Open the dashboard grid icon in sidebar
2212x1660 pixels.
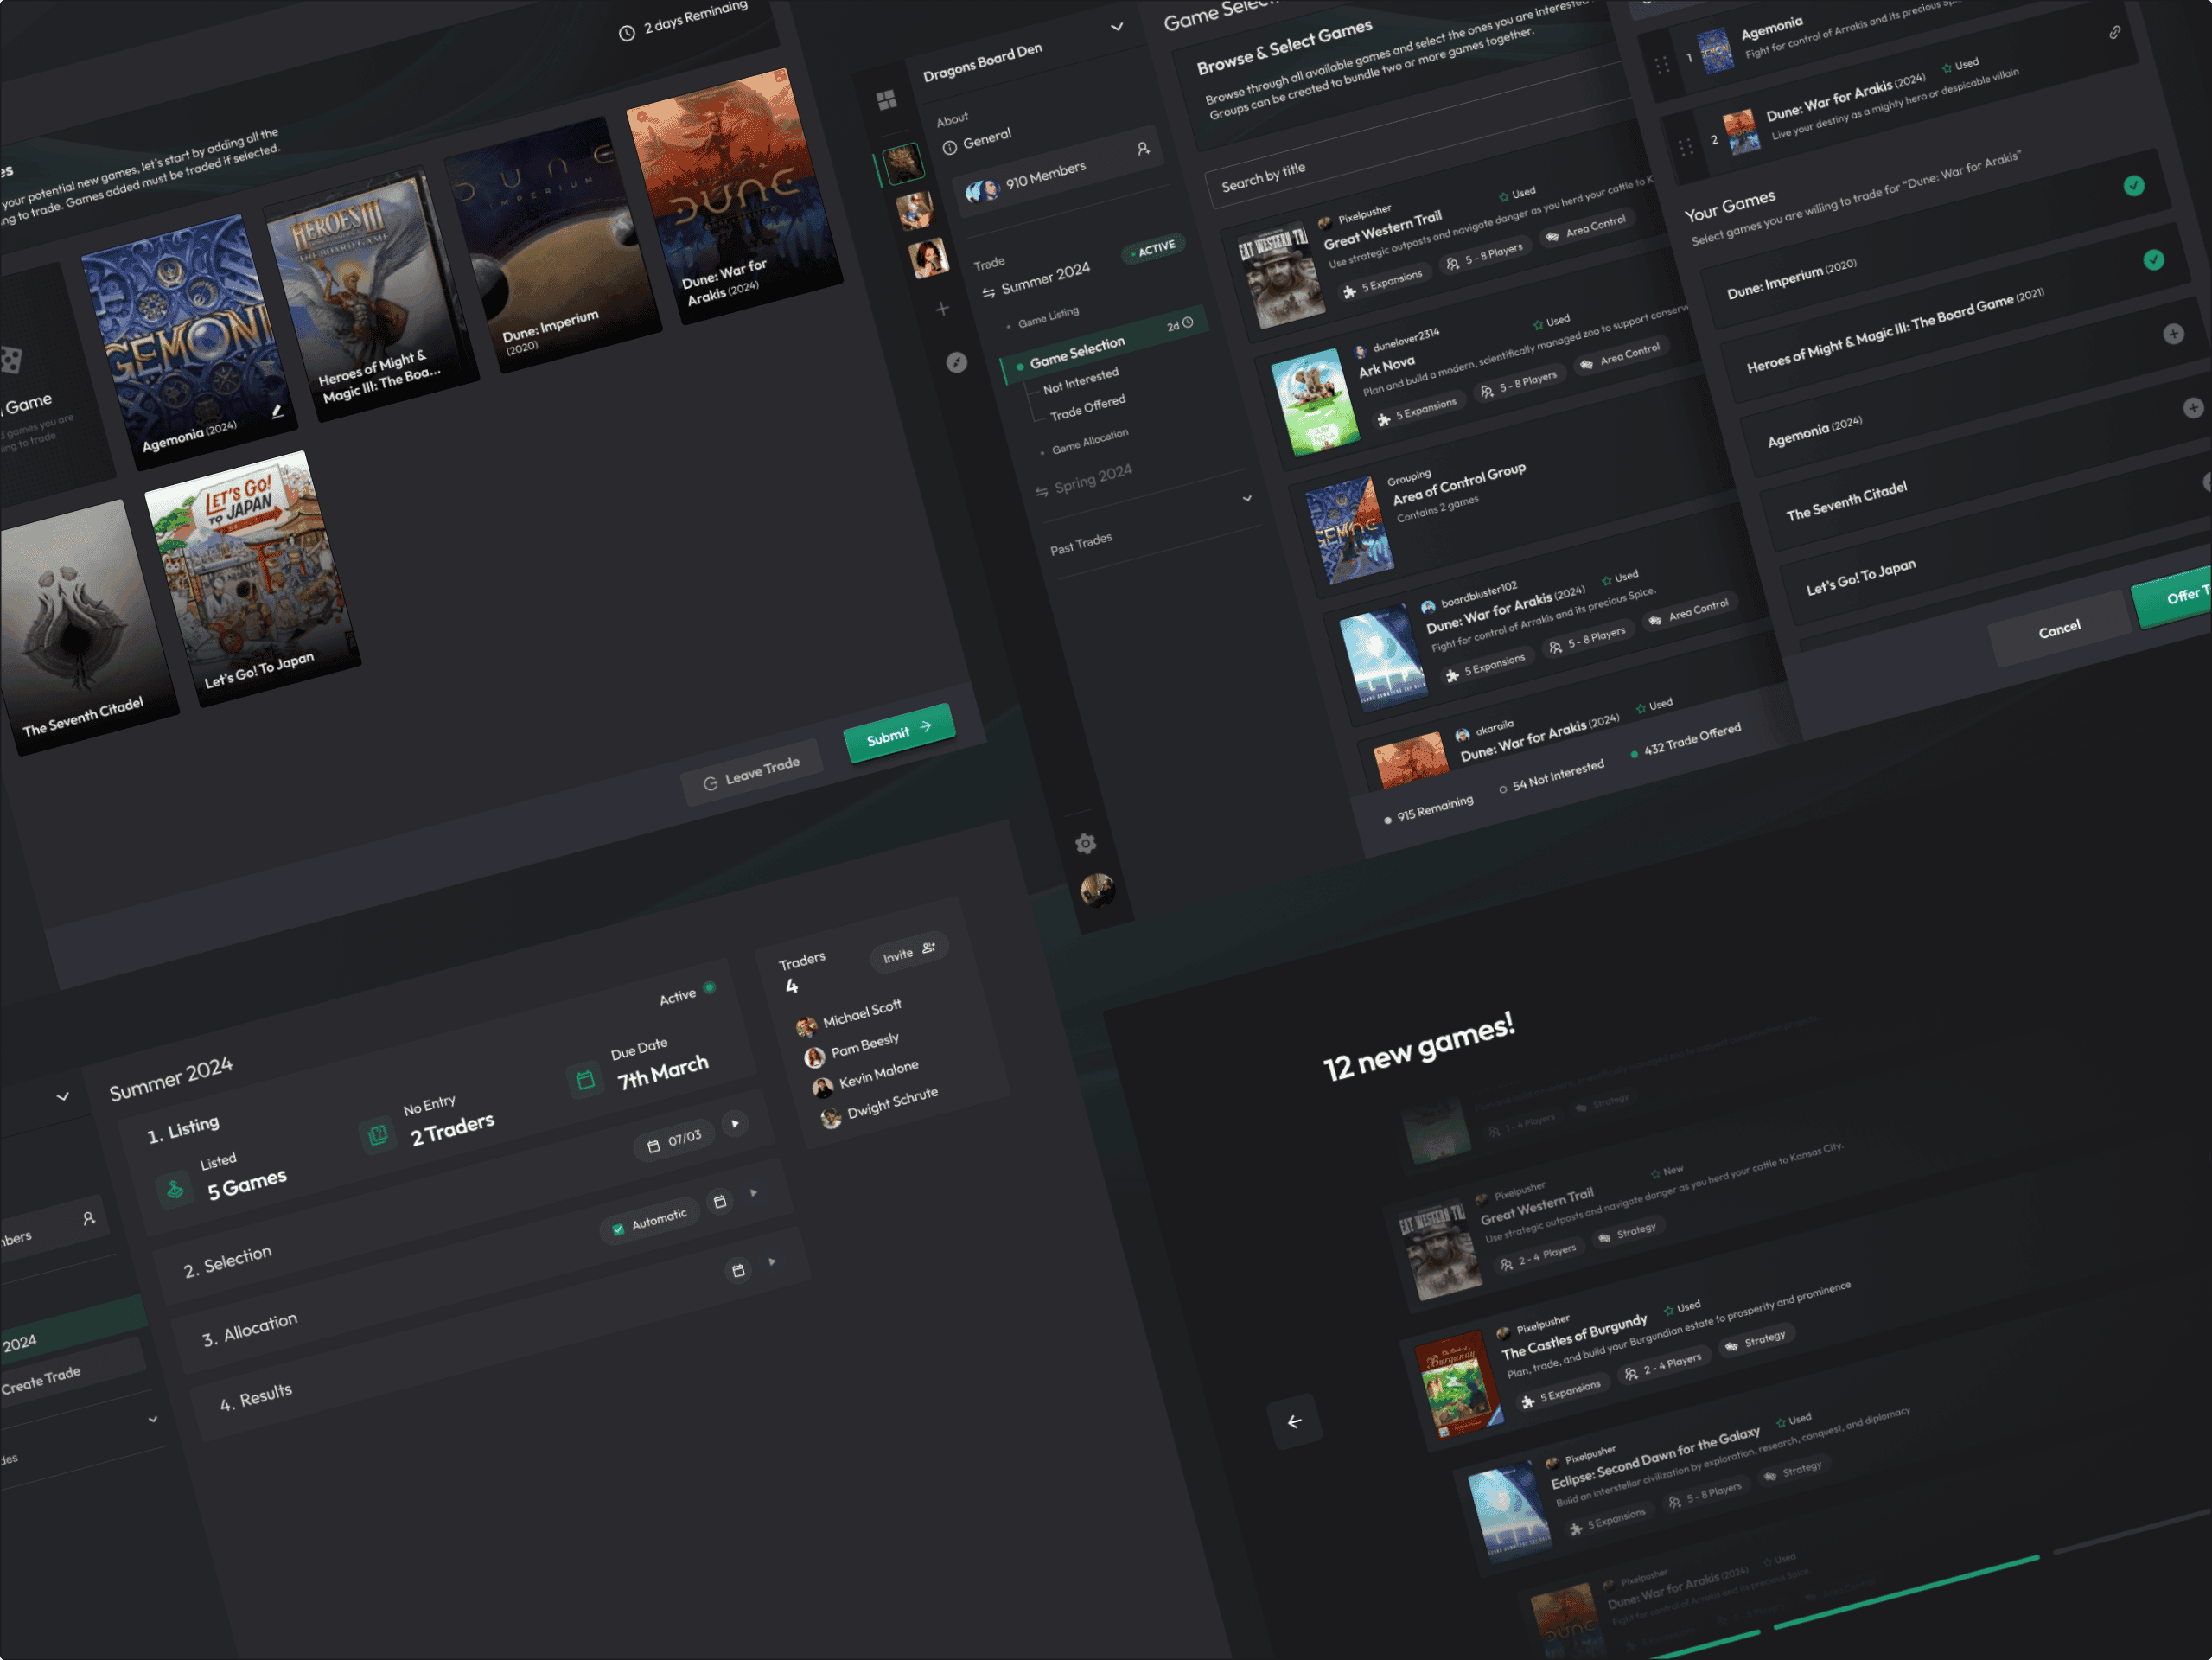tap(886, 100)
